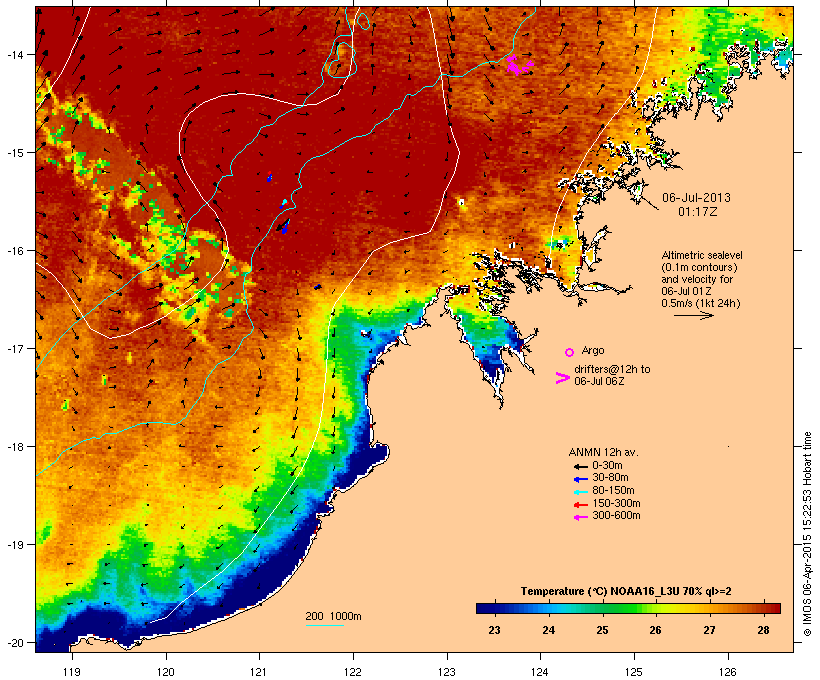Click the colorbar tick label 24
Image resolution: width=820 pixels, height=680 pixels.
pyautogui.click(x=548, y=630)
